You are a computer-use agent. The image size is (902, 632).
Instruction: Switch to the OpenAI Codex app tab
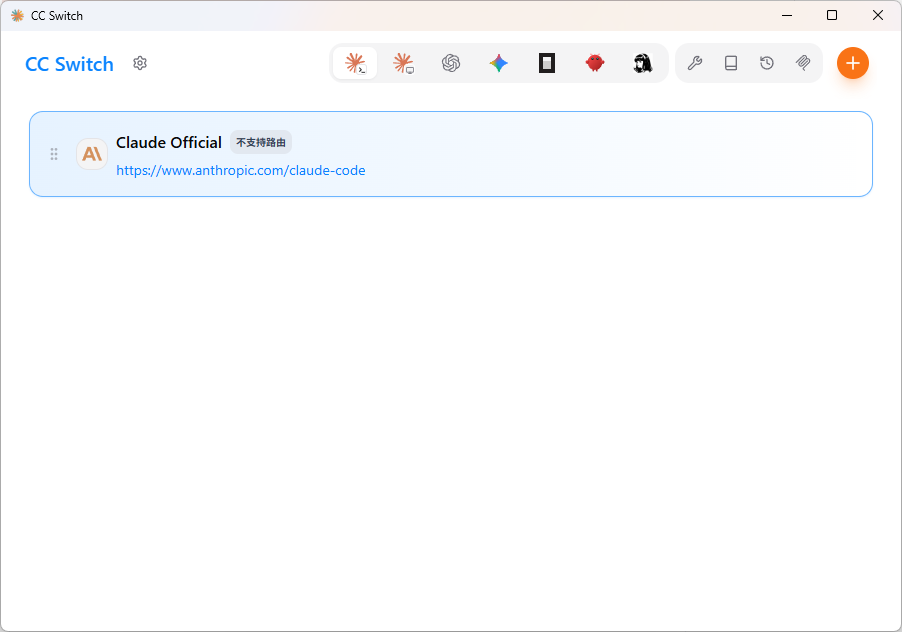coord(451,63)
